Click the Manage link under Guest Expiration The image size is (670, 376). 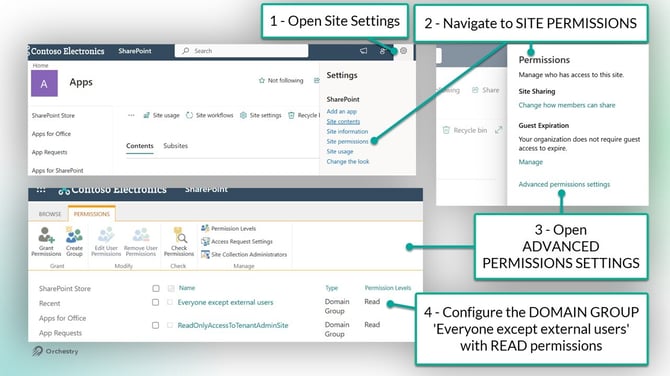tap(531, 162)
